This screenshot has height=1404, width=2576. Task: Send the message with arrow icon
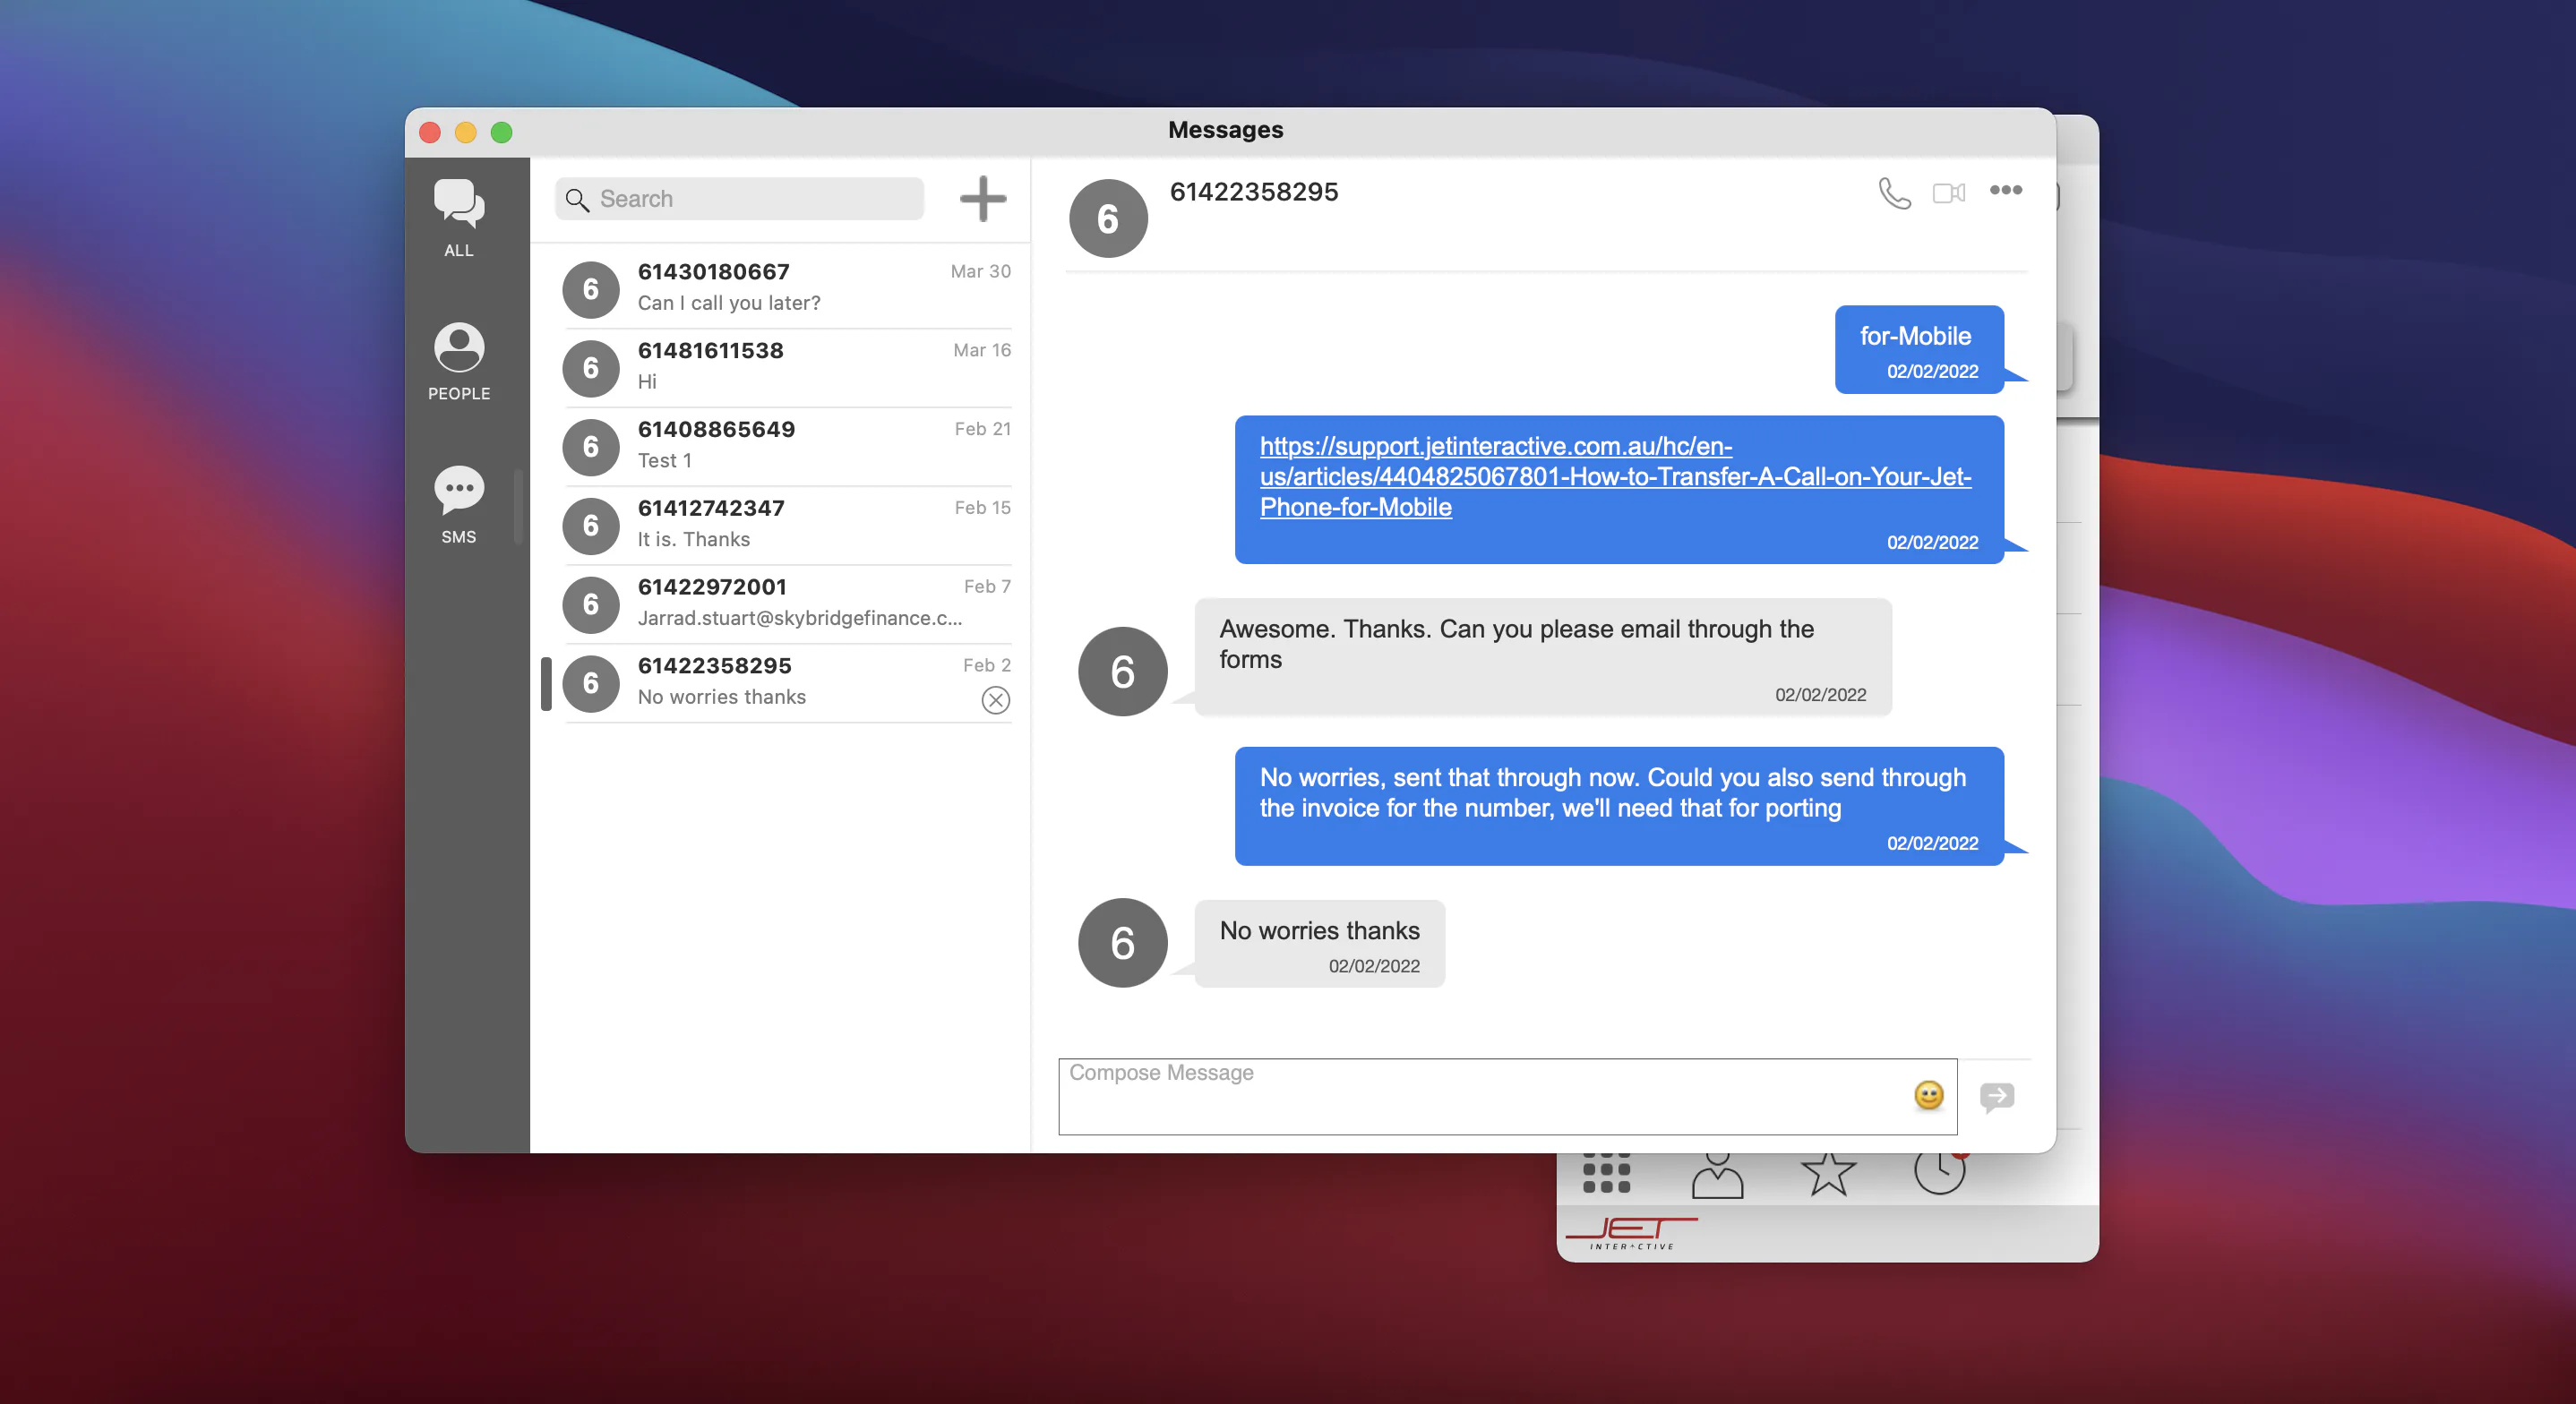click(x=1996, y=1097)
